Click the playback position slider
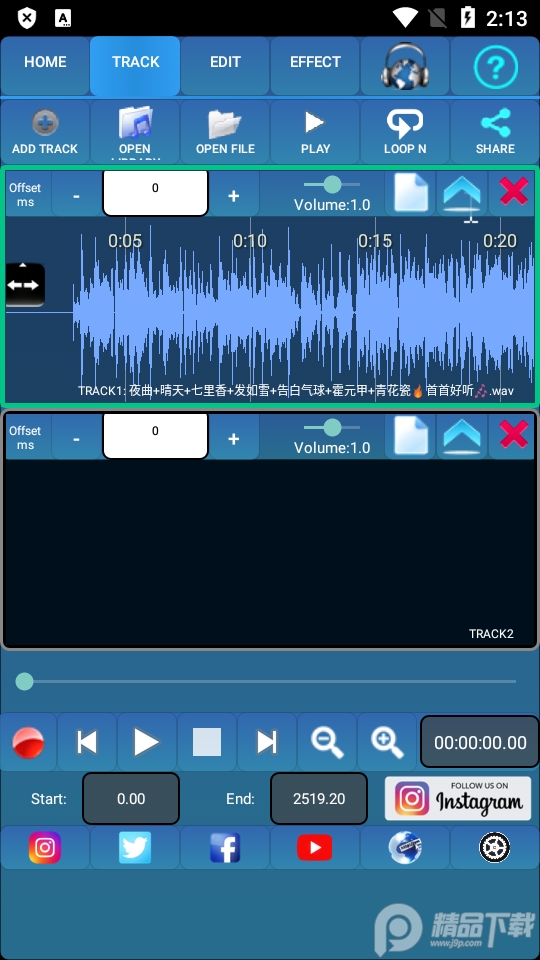The height and width of the screenshot is (960, 540). coord(265,681)
